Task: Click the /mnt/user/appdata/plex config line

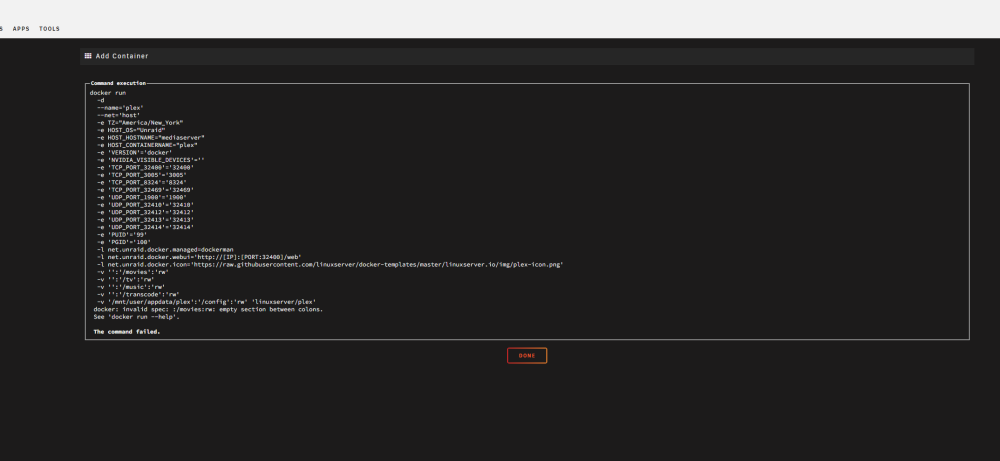Action: click(207, 302)
